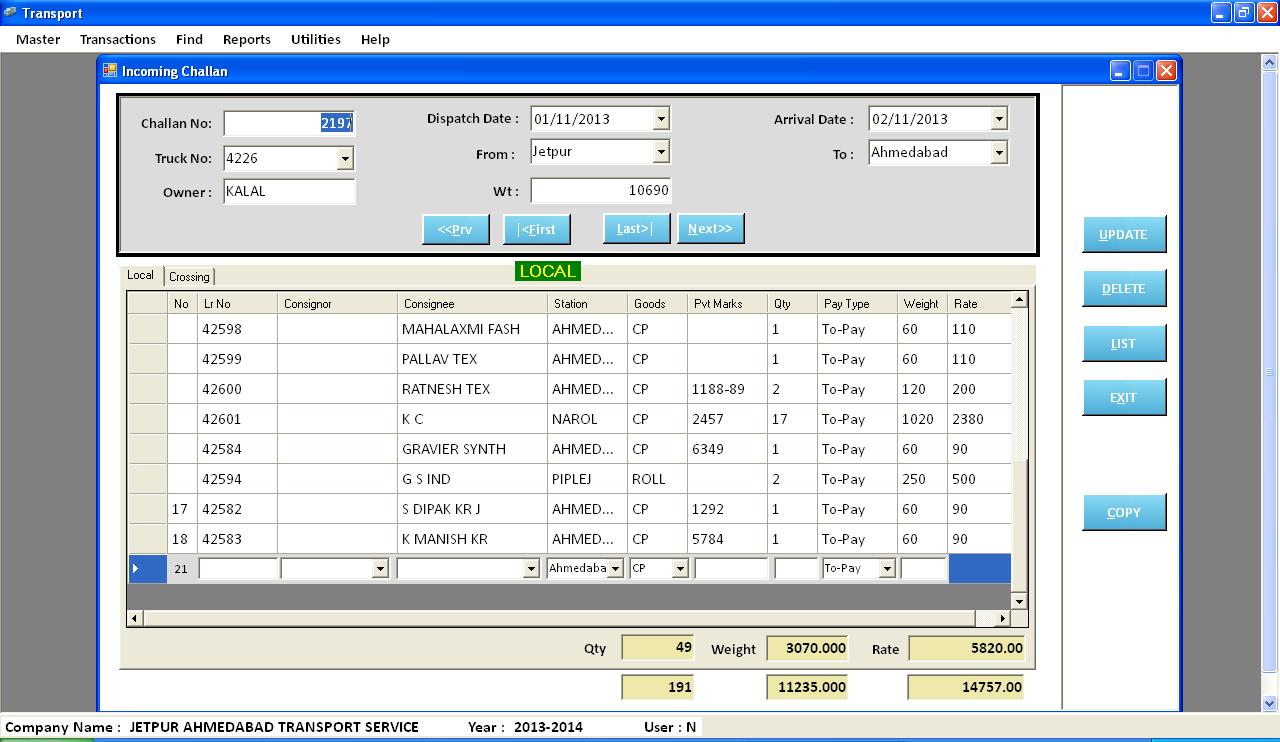Select Pvt Marks cell 1188-89
This screenshot has width=1280, height=742.
(727, 389)
